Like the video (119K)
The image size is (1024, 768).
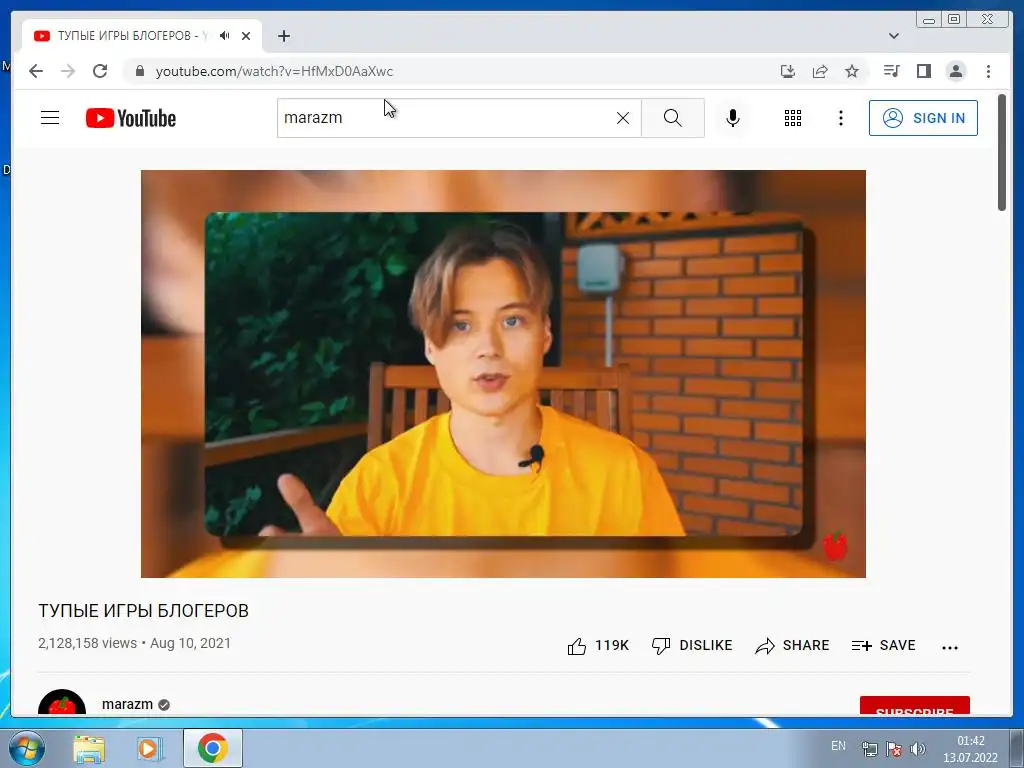click(x=598, y=646)
